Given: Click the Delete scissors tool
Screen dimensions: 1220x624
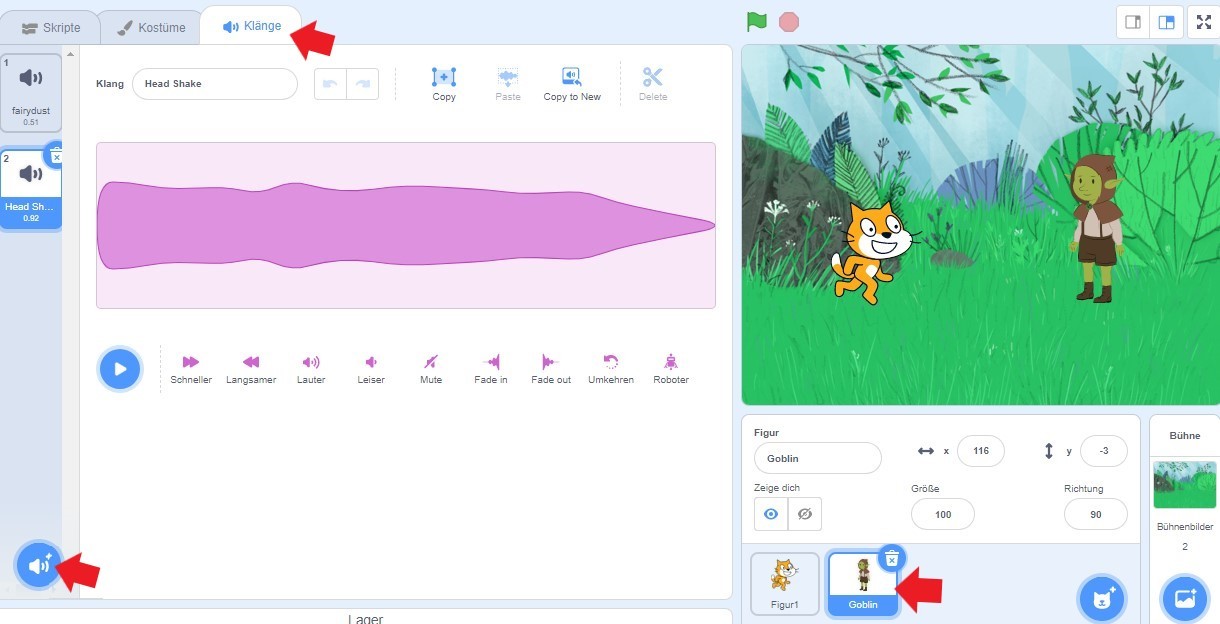Looking at the screenshot, I should pos(653,84).
